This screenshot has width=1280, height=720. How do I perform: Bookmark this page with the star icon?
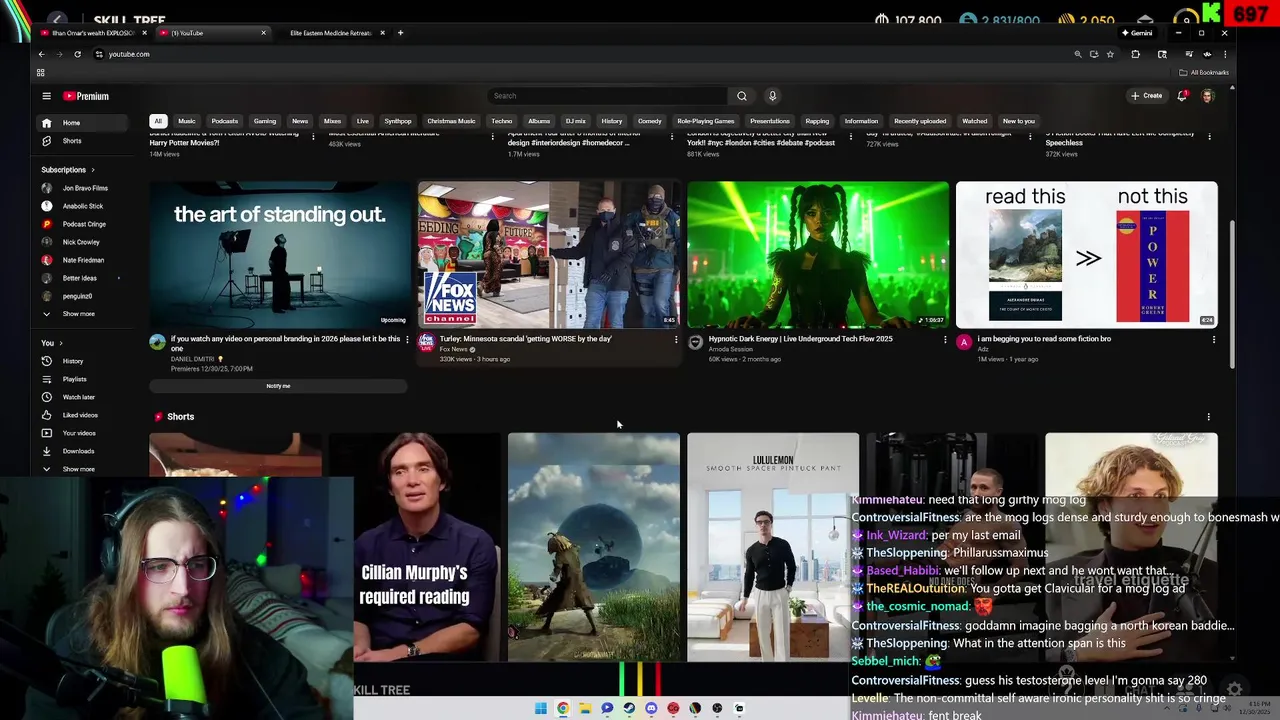pos(1110,54)
